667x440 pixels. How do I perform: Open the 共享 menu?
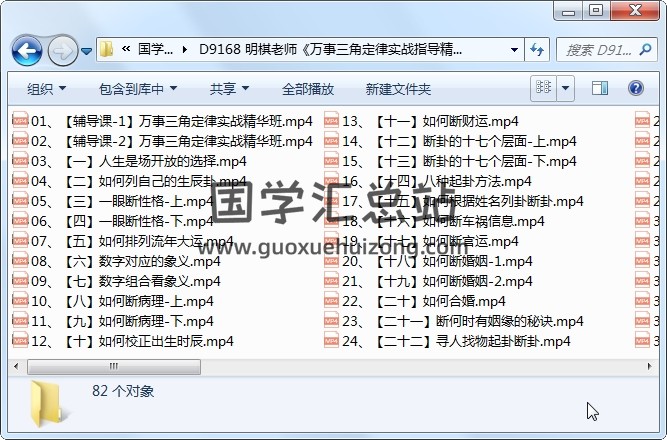pos(229,89)
